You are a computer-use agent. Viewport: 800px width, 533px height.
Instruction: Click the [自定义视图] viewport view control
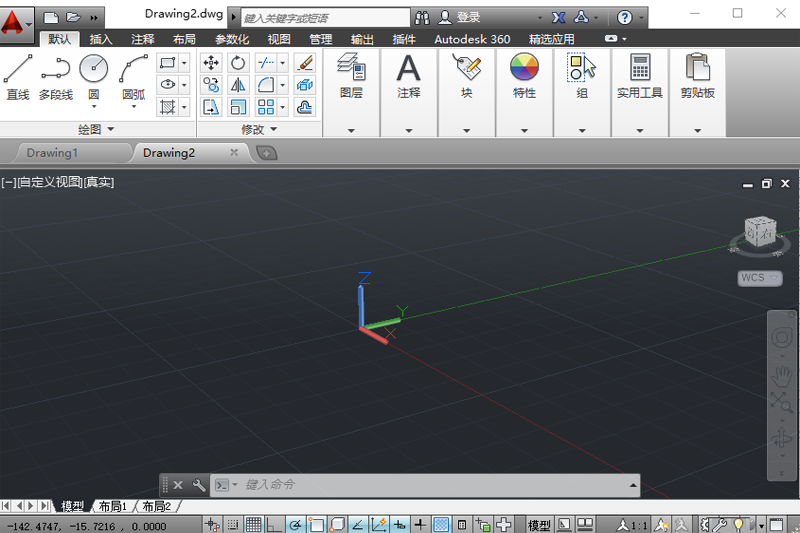(x=49, y=182)
